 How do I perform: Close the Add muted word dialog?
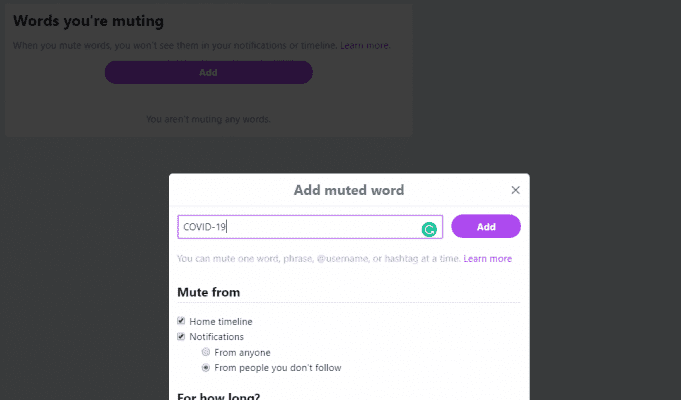pos(515,190)
